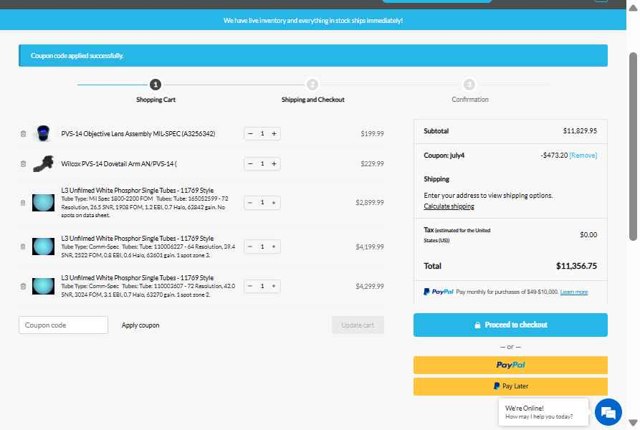Viewport: 640px width, 430px height.
Task: Open the live chat bubble icon
Action: click(608, 412)
